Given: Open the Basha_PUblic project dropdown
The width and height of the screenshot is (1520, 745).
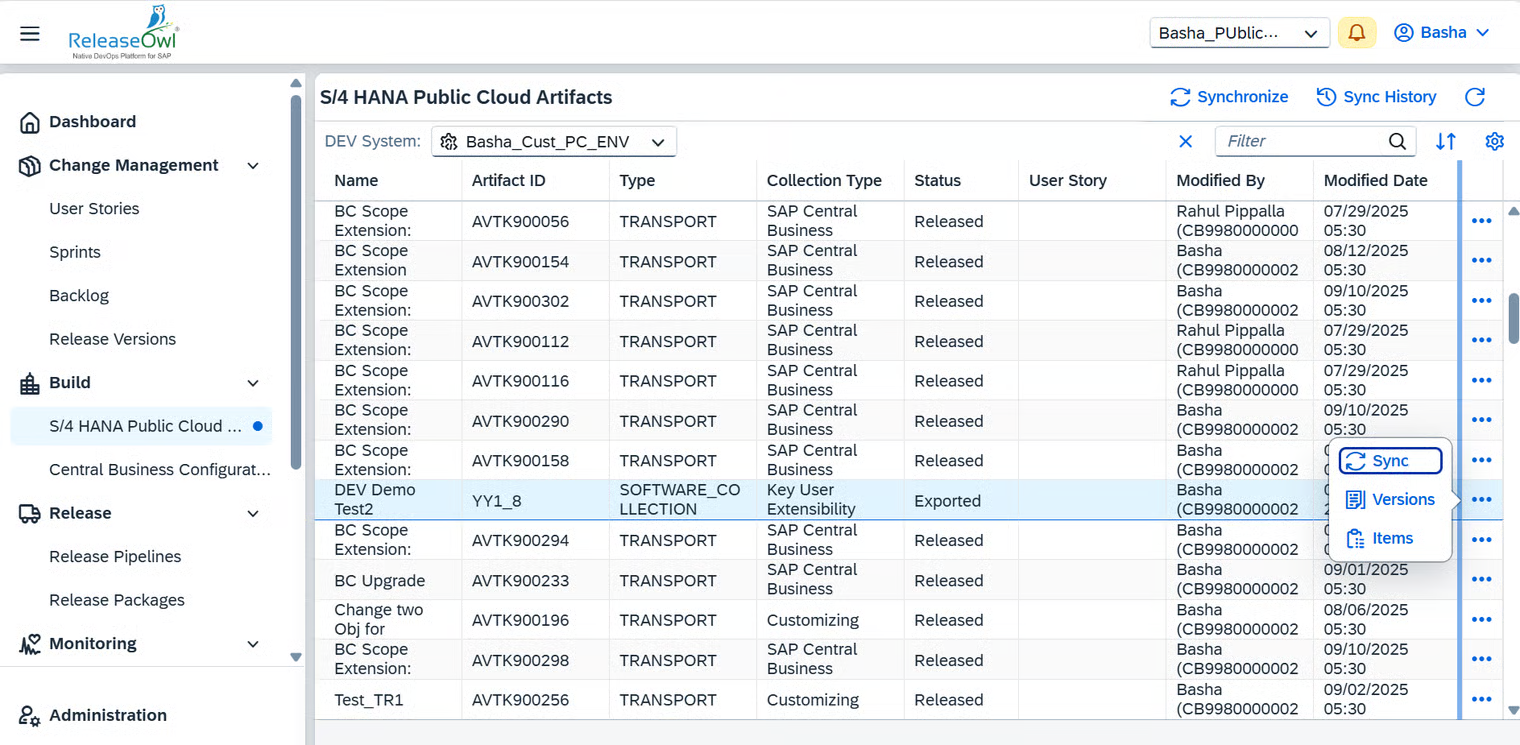Looking at the screenshot, I should pos(1239,33).
